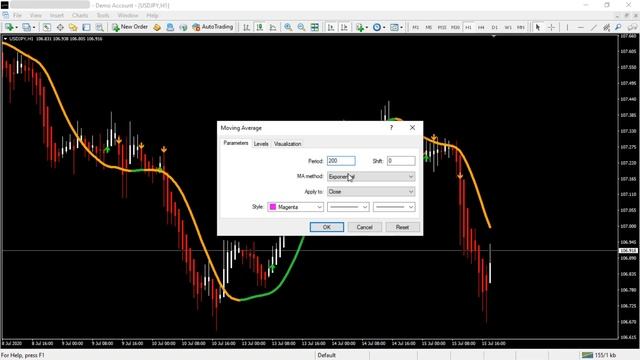Click the globe icon beside AutoTrading
640x360 pixels.
point(183,27)
